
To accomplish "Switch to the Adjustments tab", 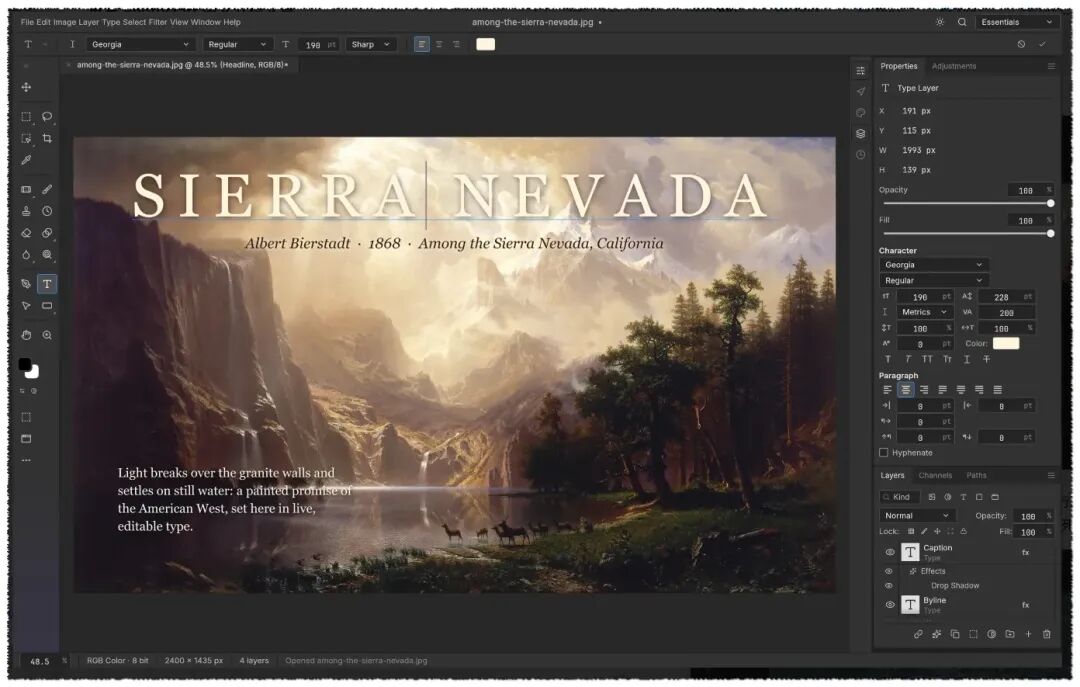I will [x=953, y=66].
